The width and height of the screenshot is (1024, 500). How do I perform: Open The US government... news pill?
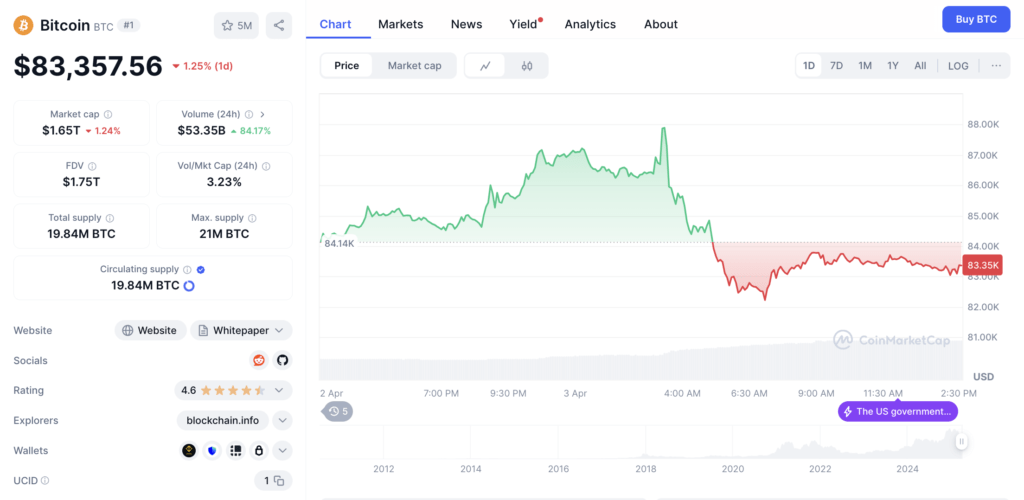899,411
